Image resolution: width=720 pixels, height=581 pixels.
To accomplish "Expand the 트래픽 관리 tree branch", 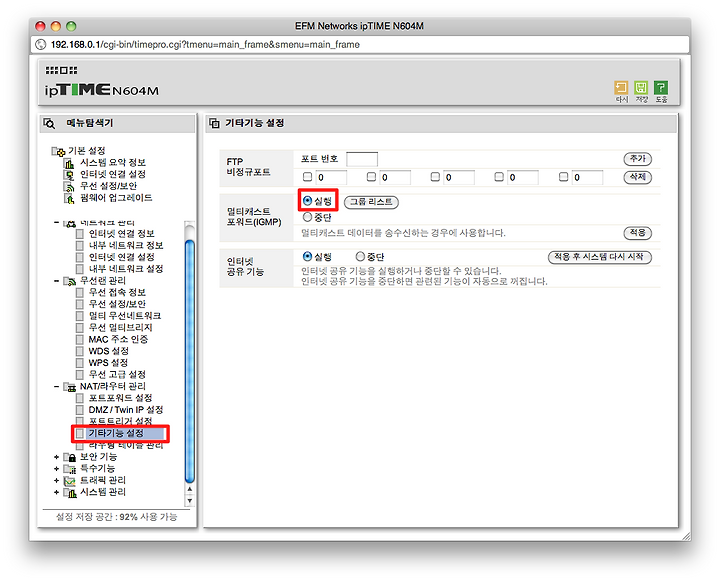I will (x=56, y=480).
